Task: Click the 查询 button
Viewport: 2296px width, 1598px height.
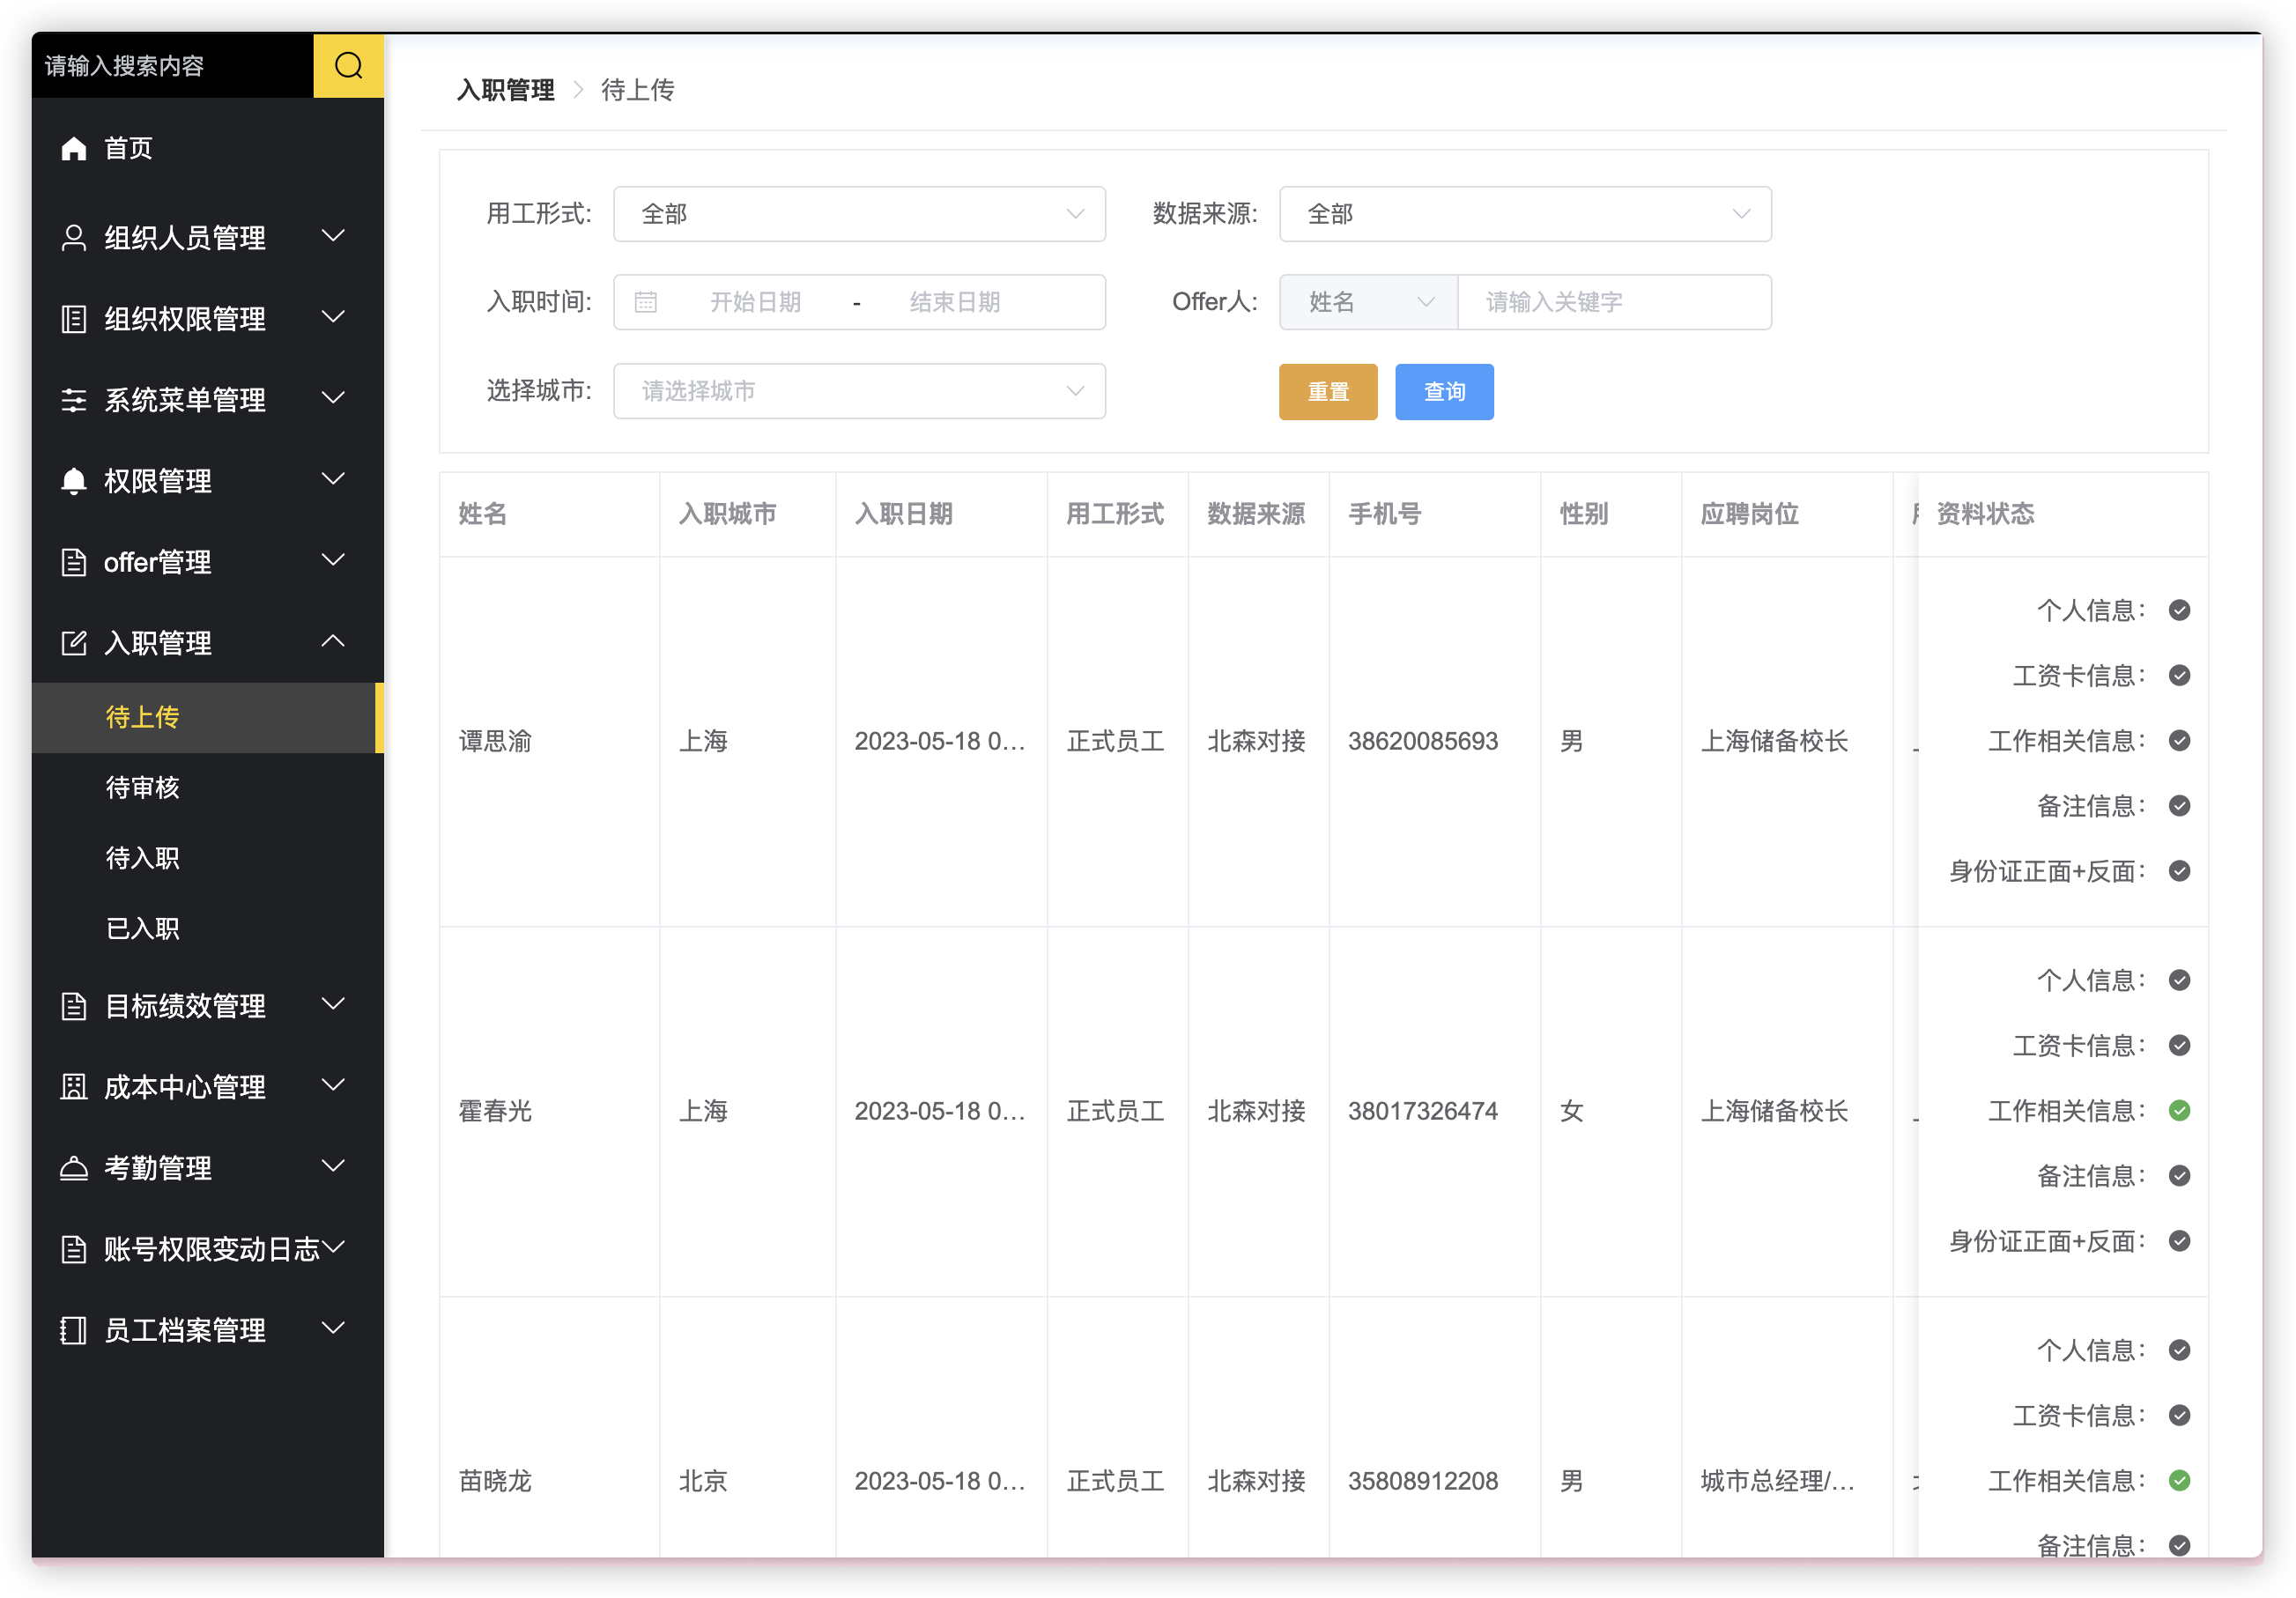Action: click(x=1444, y=392)
